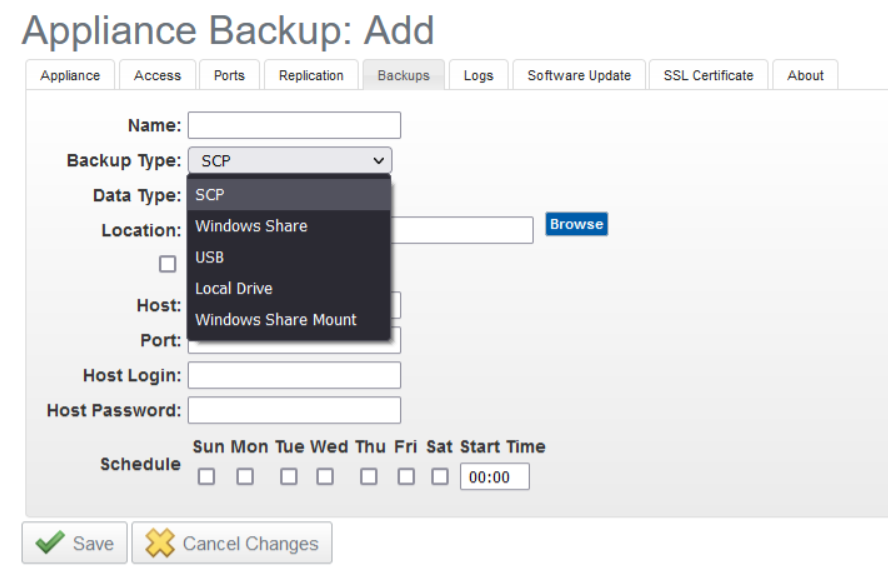Go to the Software Update tab

[579, 75]
